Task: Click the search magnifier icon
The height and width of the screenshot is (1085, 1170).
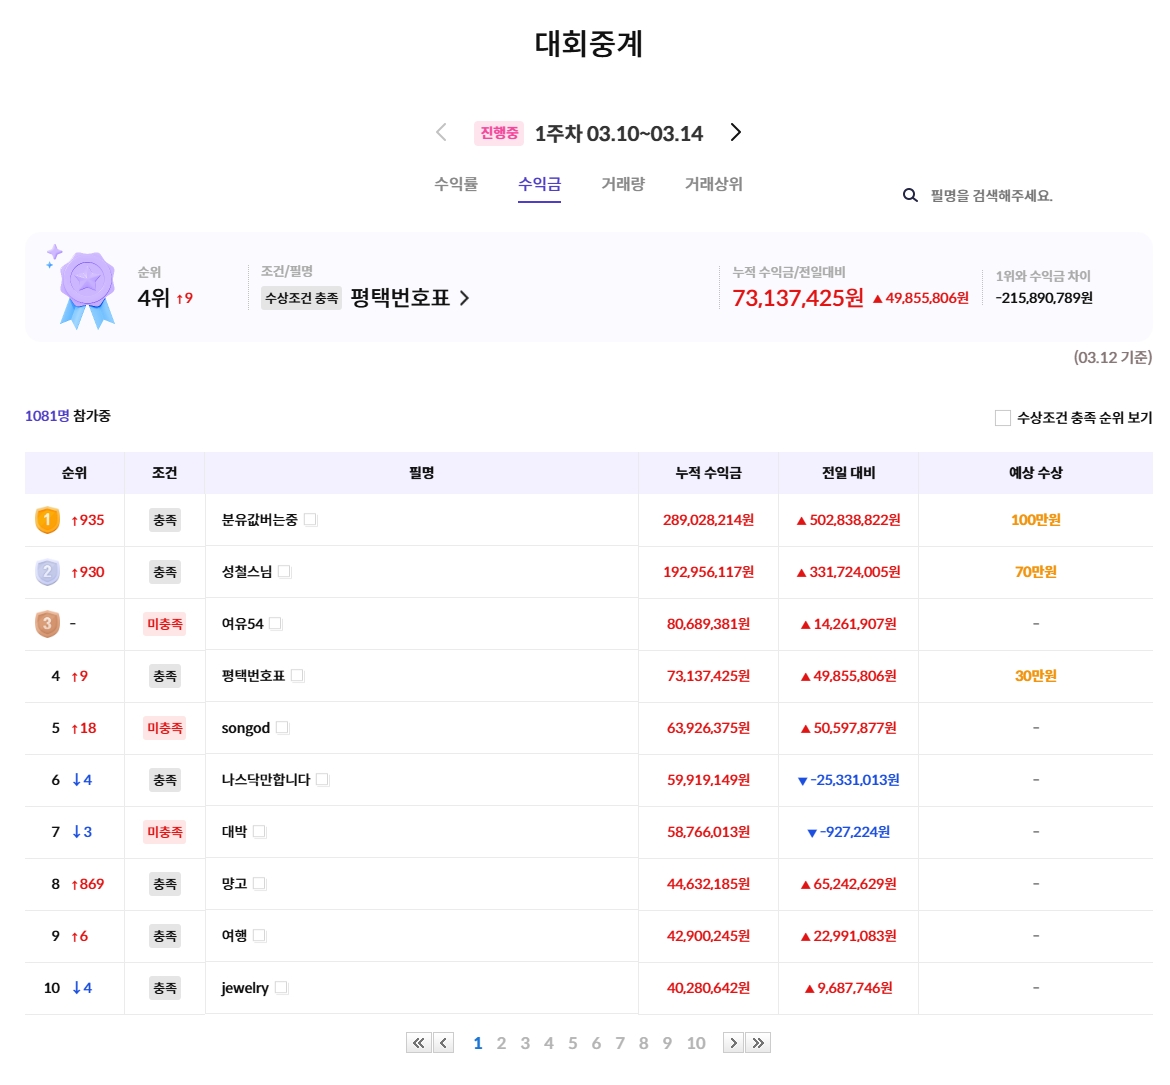Action: [x=910, y=196]
